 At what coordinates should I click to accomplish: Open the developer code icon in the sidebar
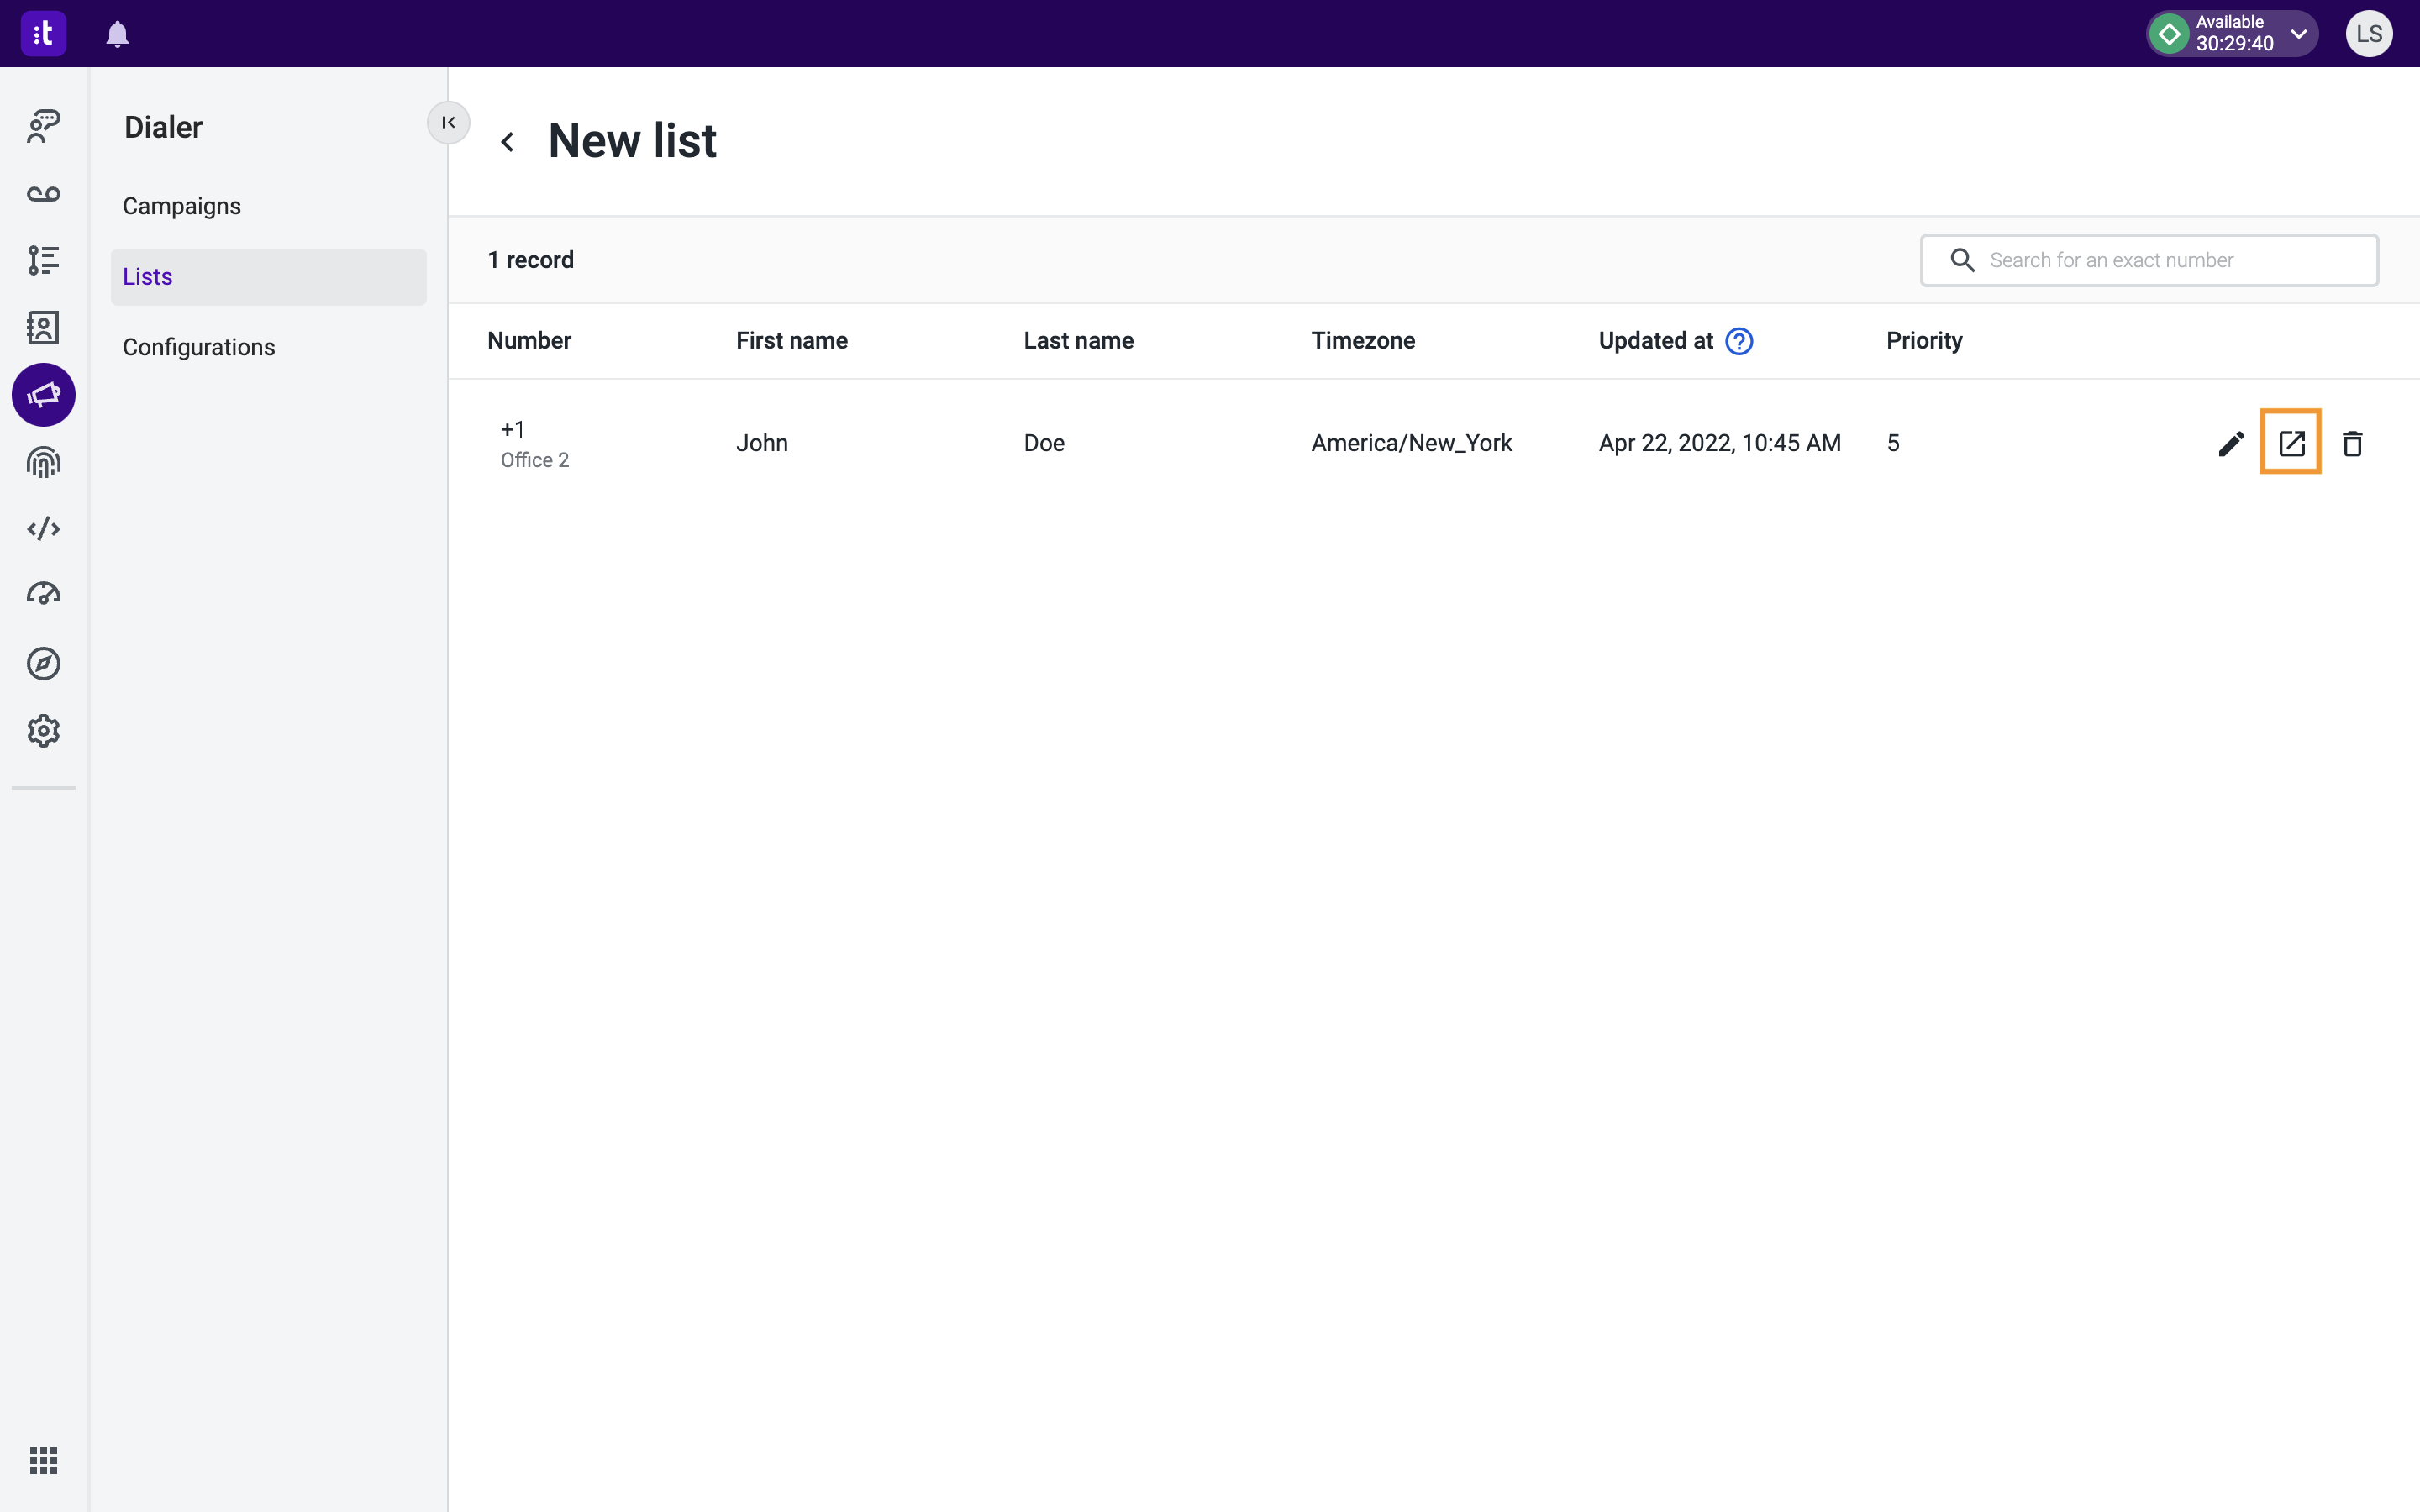(43, 529)
